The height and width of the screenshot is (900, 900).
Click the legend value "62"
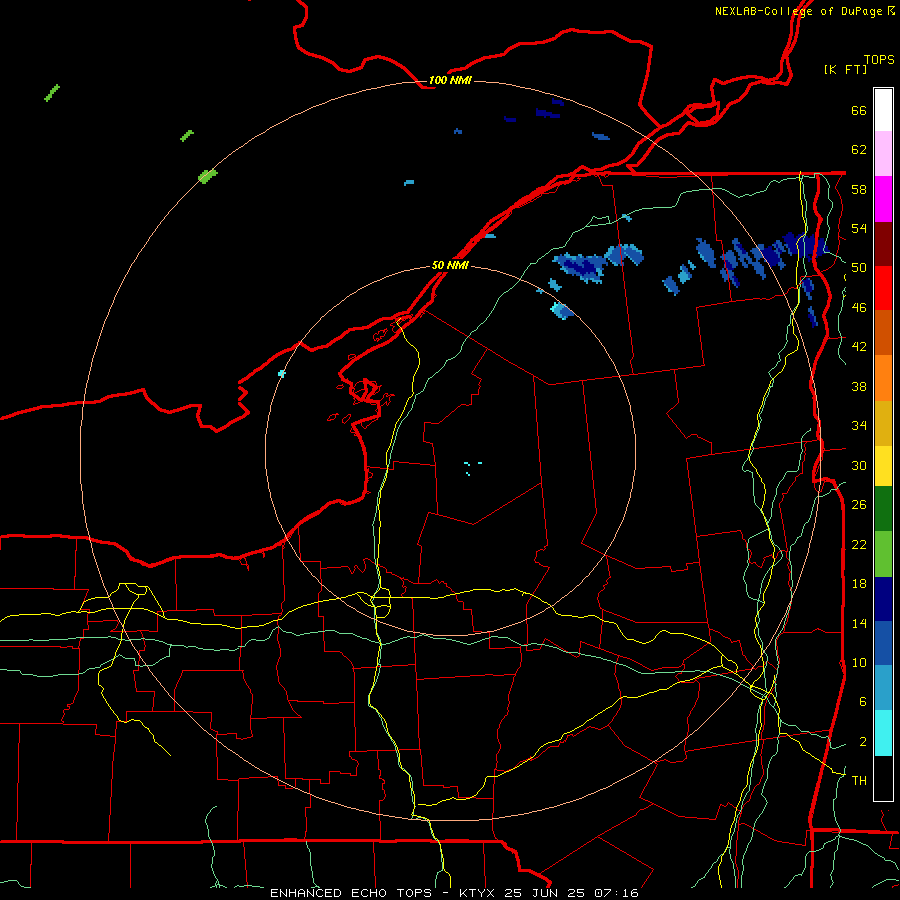(859, 150)
